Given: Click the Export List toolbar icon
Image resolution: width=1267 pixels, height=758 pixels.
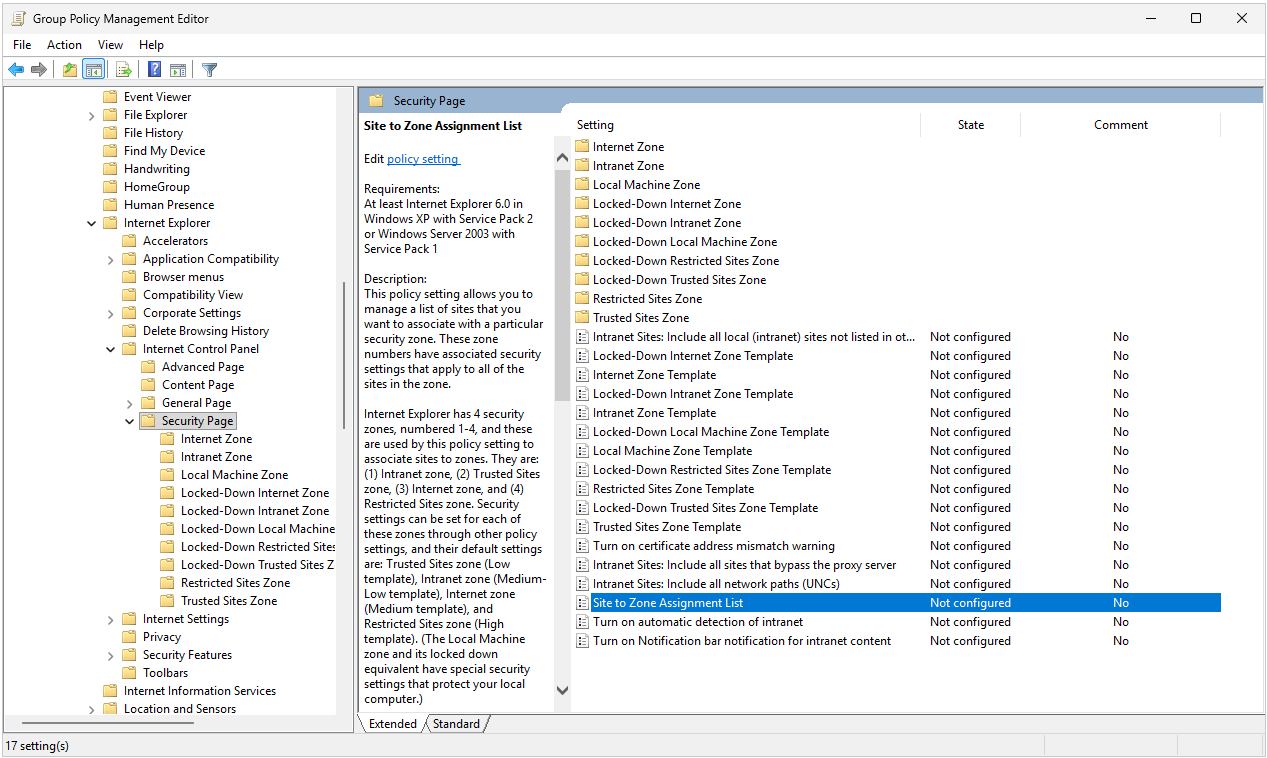Looking at the screenshot, I should click(x=124, y=69).
